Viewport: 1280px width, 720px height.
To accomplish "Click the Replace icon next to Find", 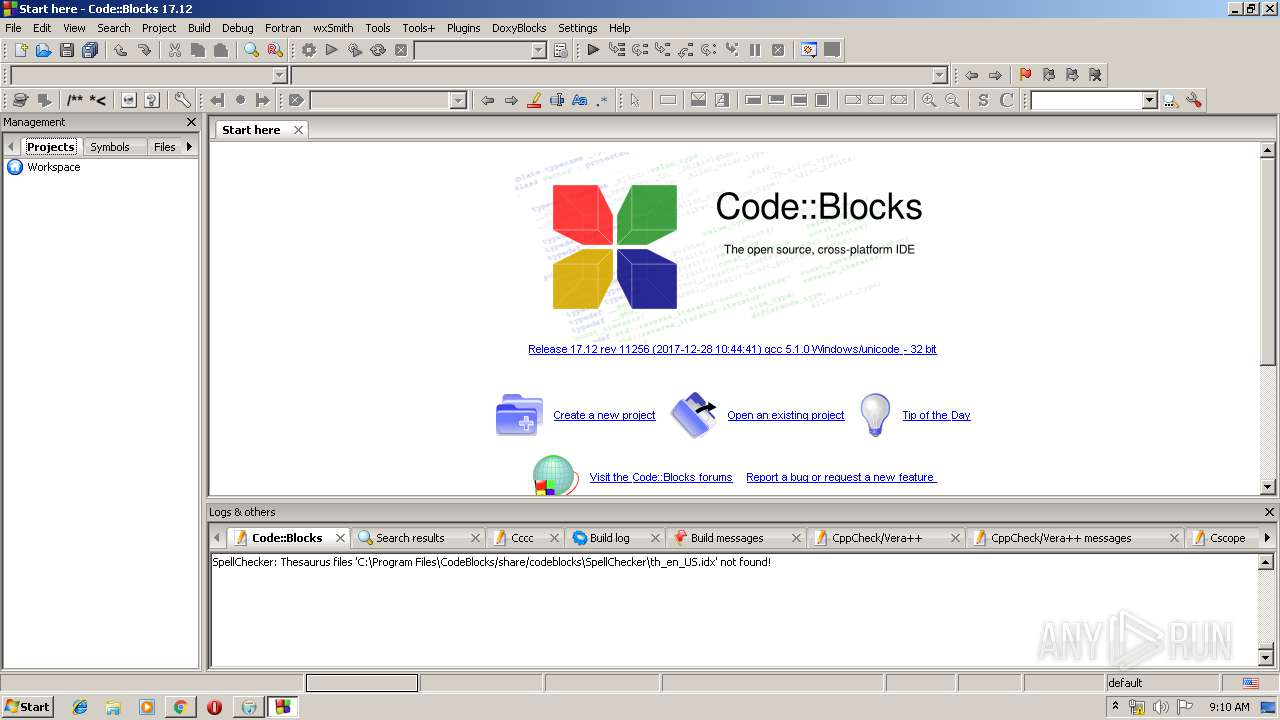I will pos(275,50).
